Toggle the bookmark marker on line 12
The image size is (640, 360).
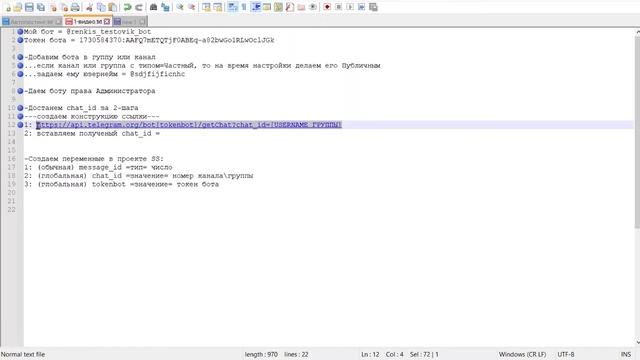pos(20,125)
